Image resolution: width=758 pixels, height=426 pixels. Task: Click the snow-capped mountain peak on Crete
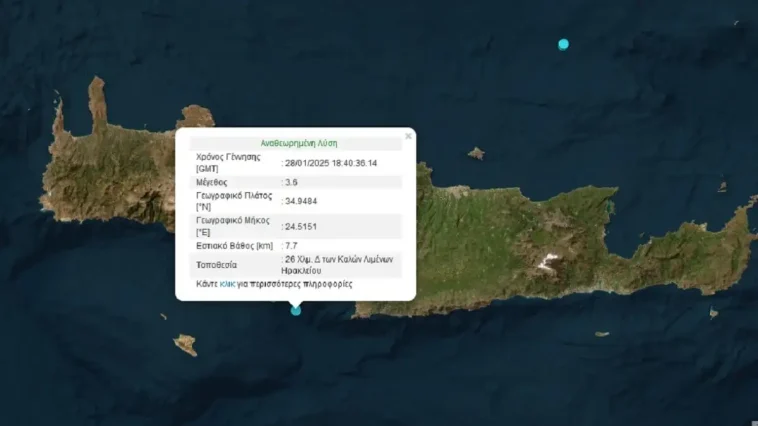point(546,263)
